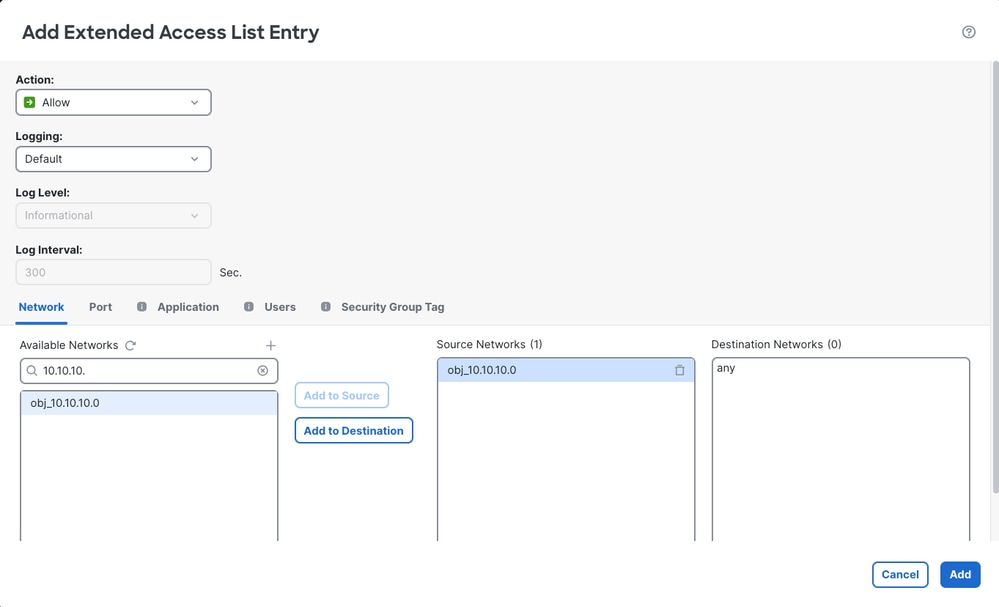Viewport: 999px width, 607px height.
Task: Click the blue Add button
Action: (960, 575)
